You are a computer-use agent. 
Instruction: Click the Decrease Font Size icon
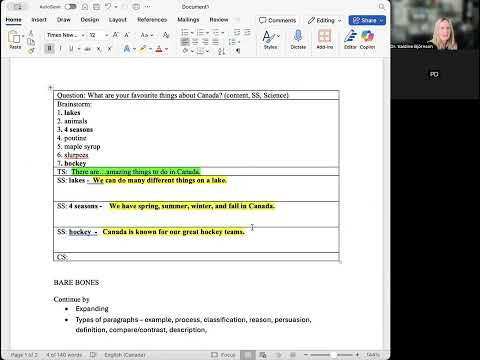[127, 35]
